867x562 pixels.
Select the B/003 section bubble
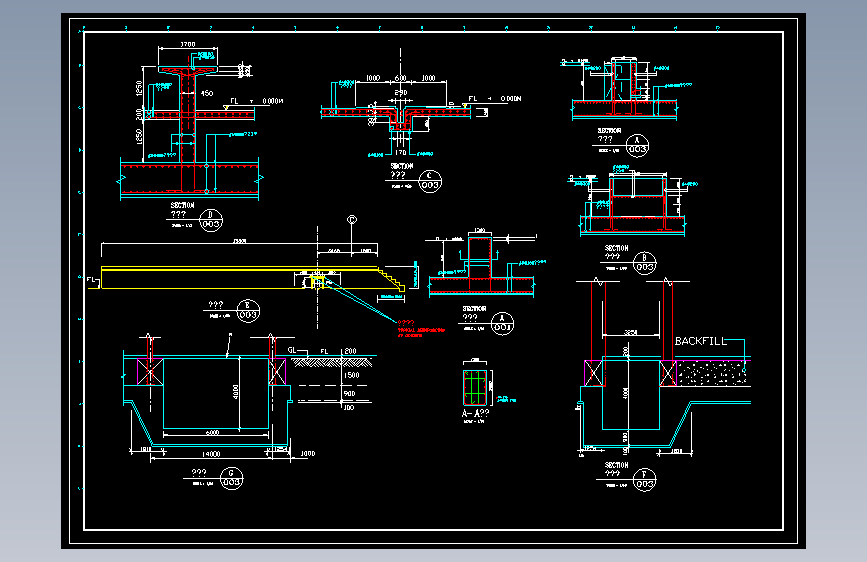(645, 263)
